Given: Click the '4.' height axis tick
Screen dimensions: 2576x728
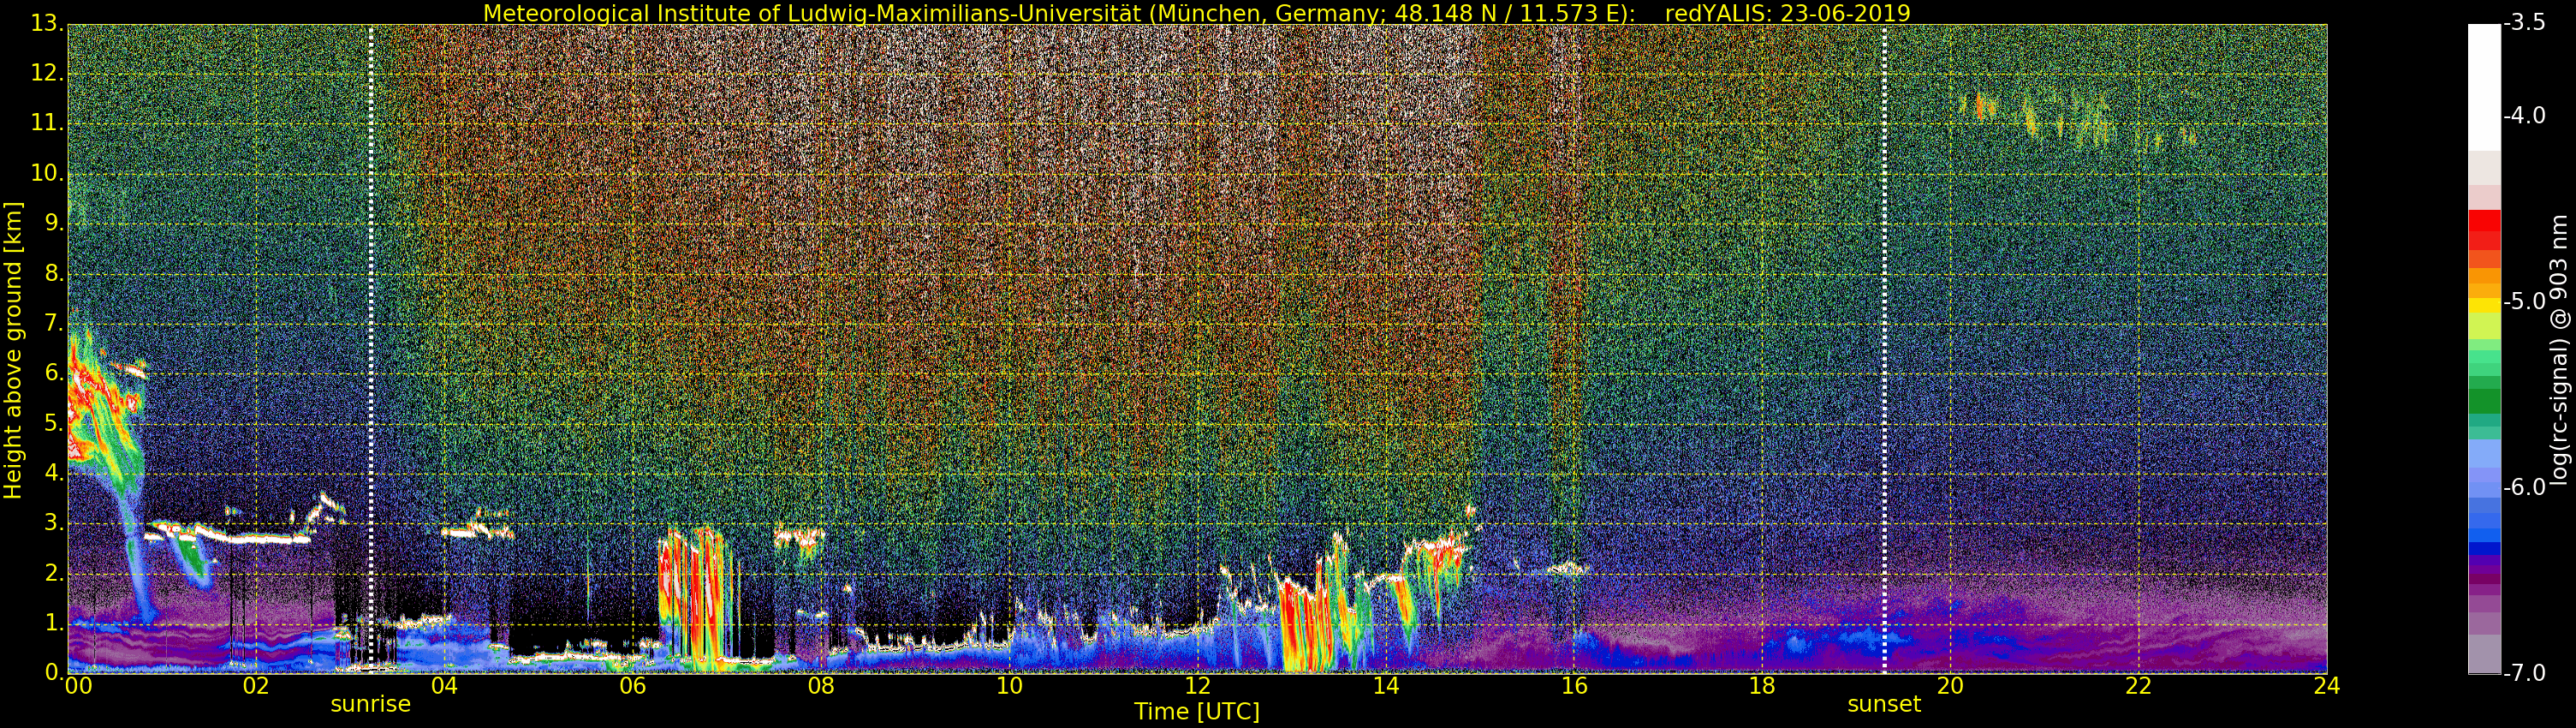Looking at the screenshot, I should pyautogui.click(x=54, y=474).
